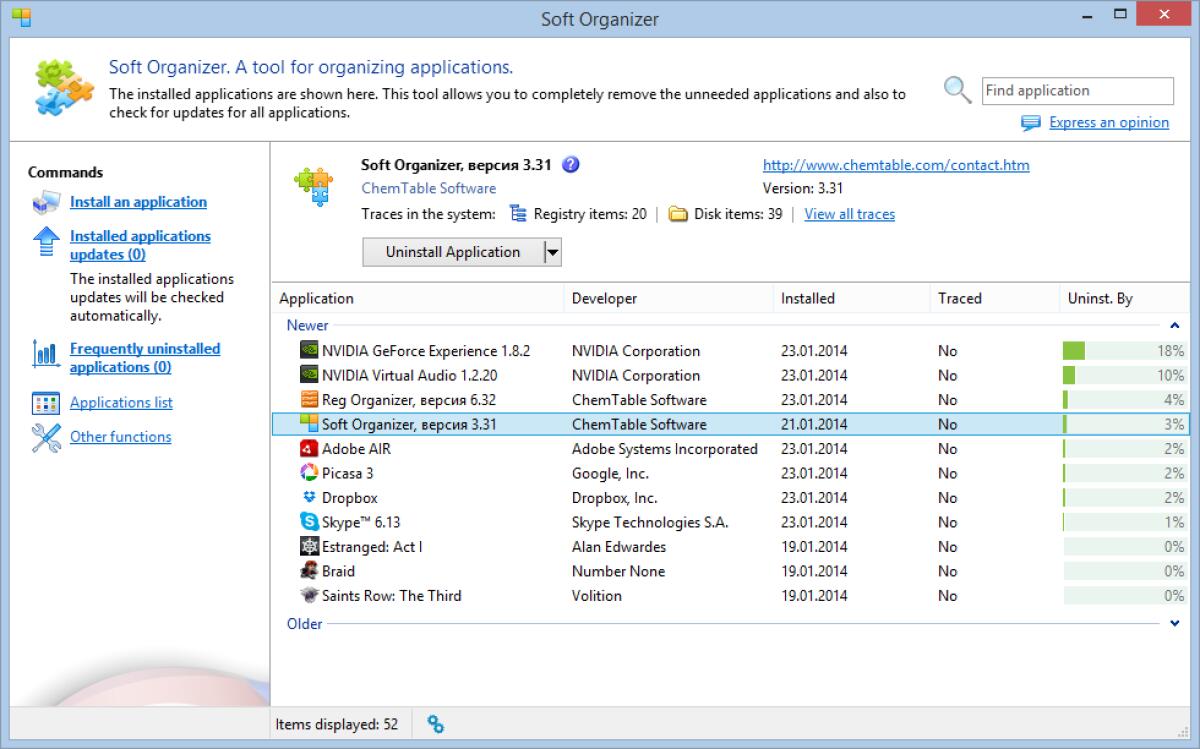Collapse the Newer group chevron
The image size is (1200, 749).
1172,324
